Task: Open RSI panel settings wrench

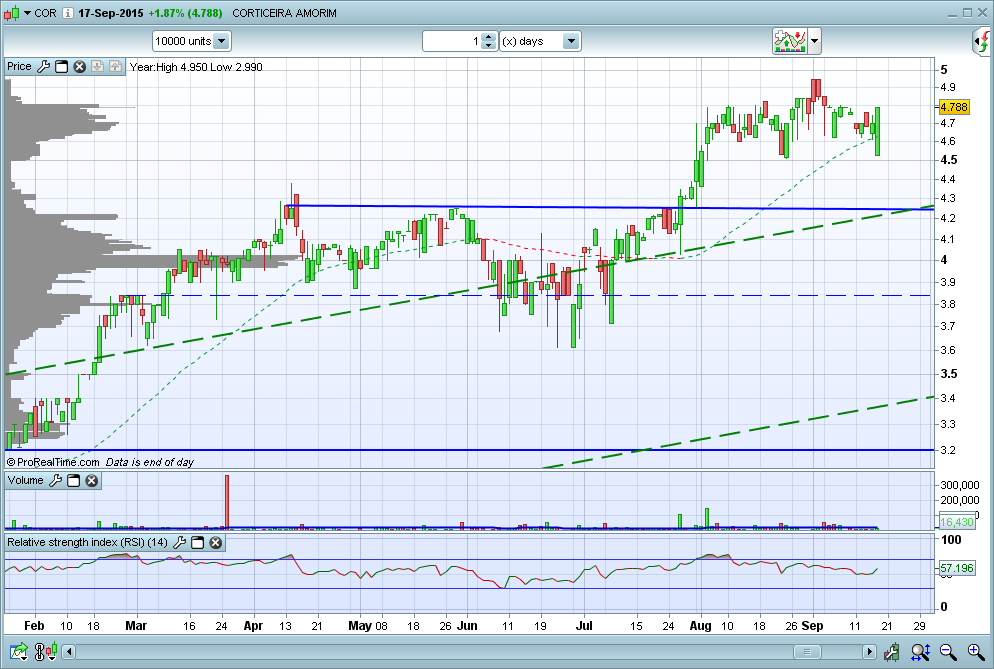Action: pos(179,543)
